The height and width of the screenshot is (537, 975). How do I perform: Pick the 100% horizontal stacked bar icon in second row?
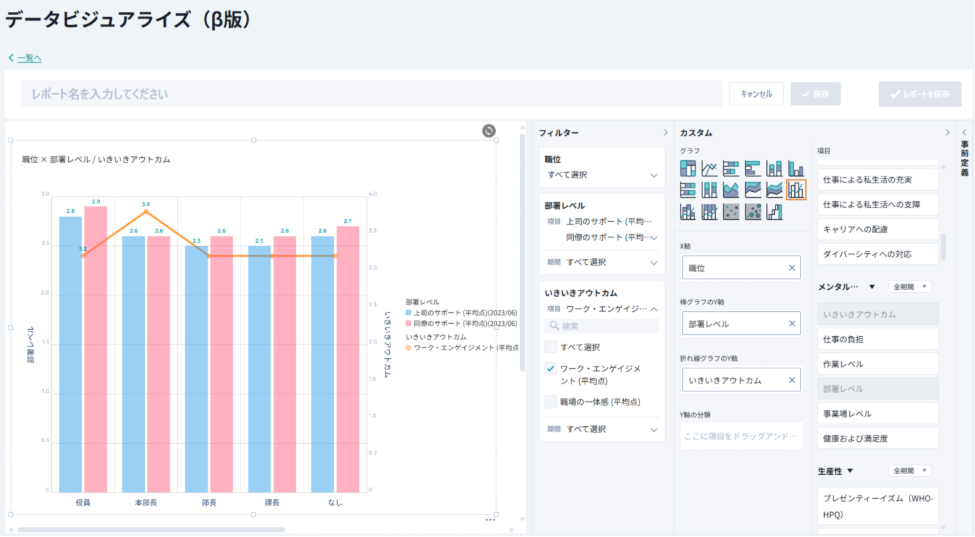point(688,190)
